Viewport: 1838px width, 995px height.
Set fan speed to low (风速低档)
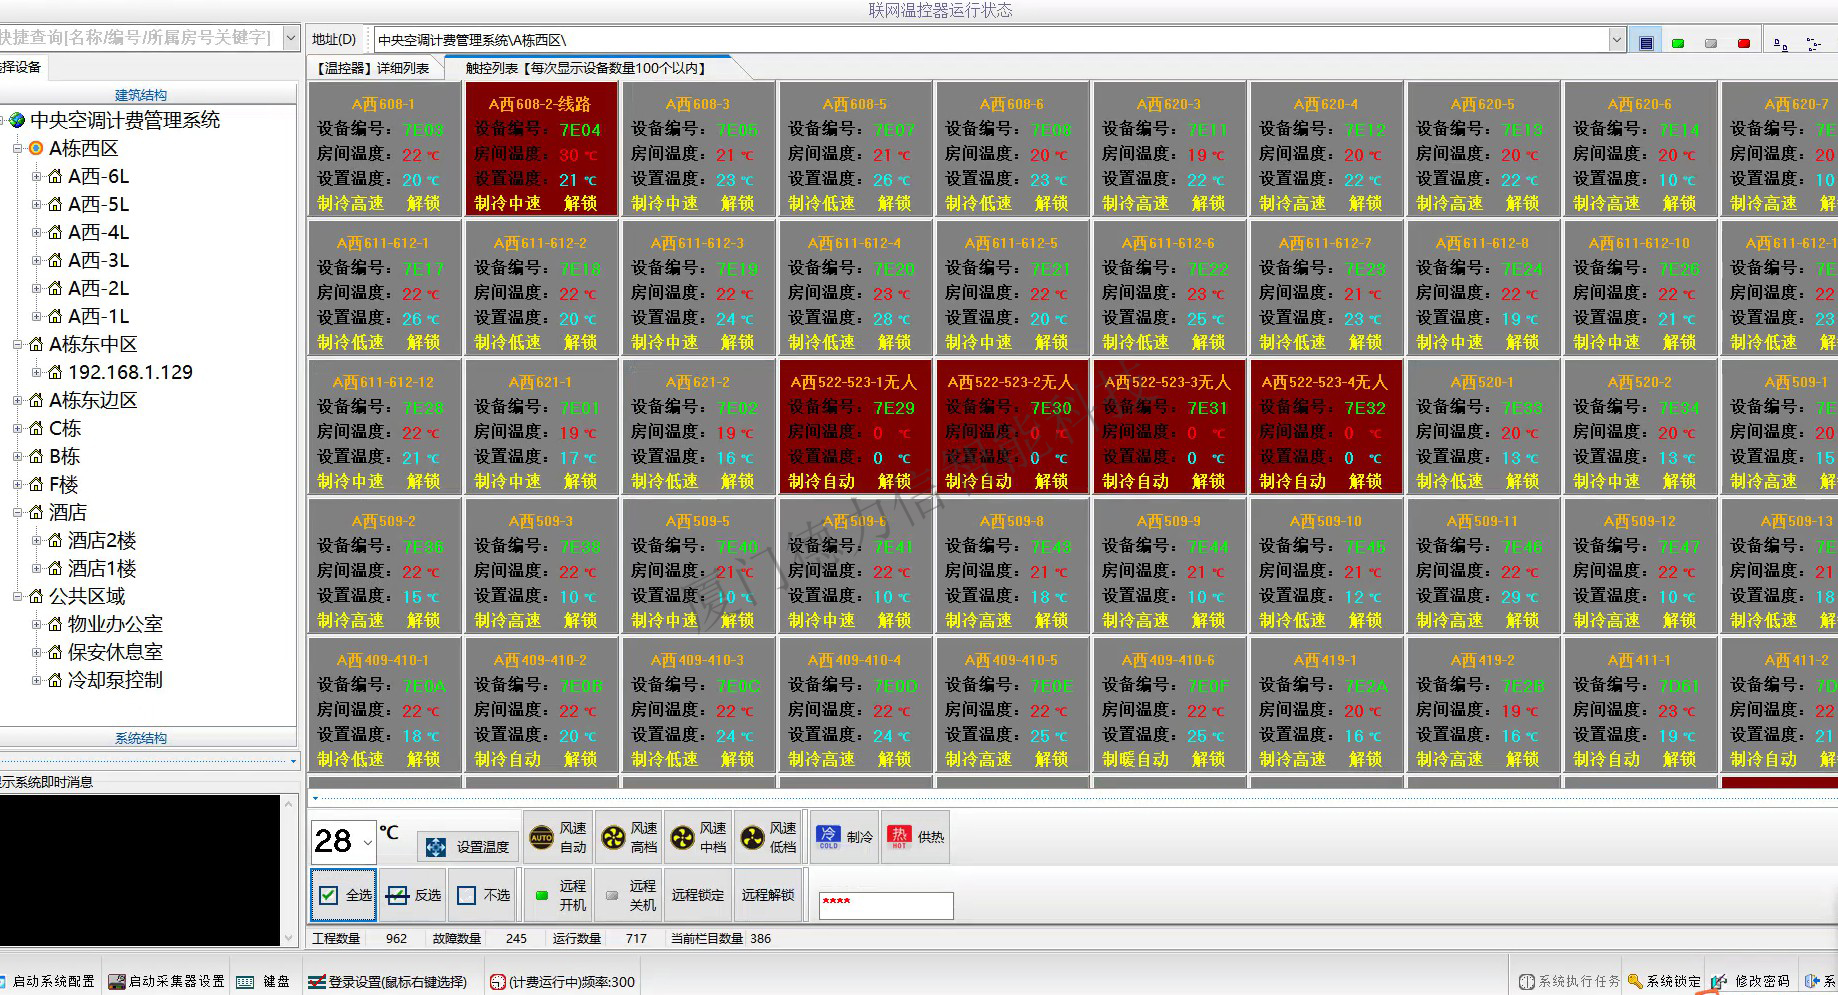pyautogui.click(x=768, y=838)
